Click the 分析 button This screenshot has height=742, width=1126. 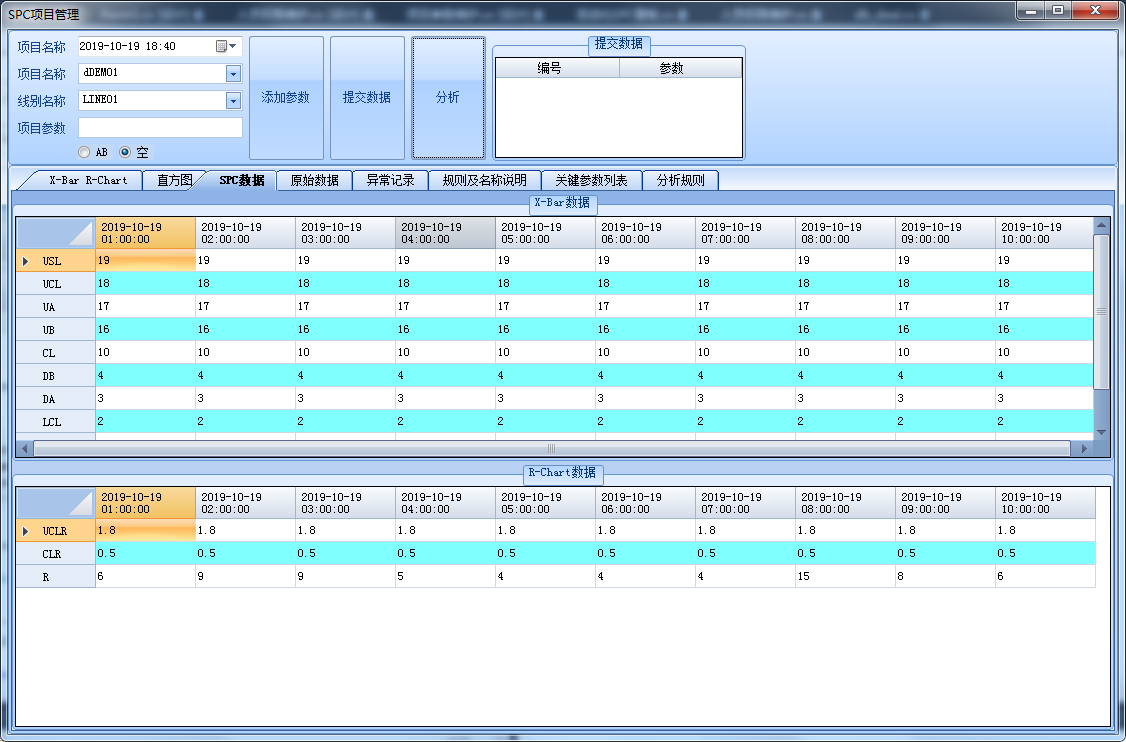pyautogui.click(x=448, y=98)
